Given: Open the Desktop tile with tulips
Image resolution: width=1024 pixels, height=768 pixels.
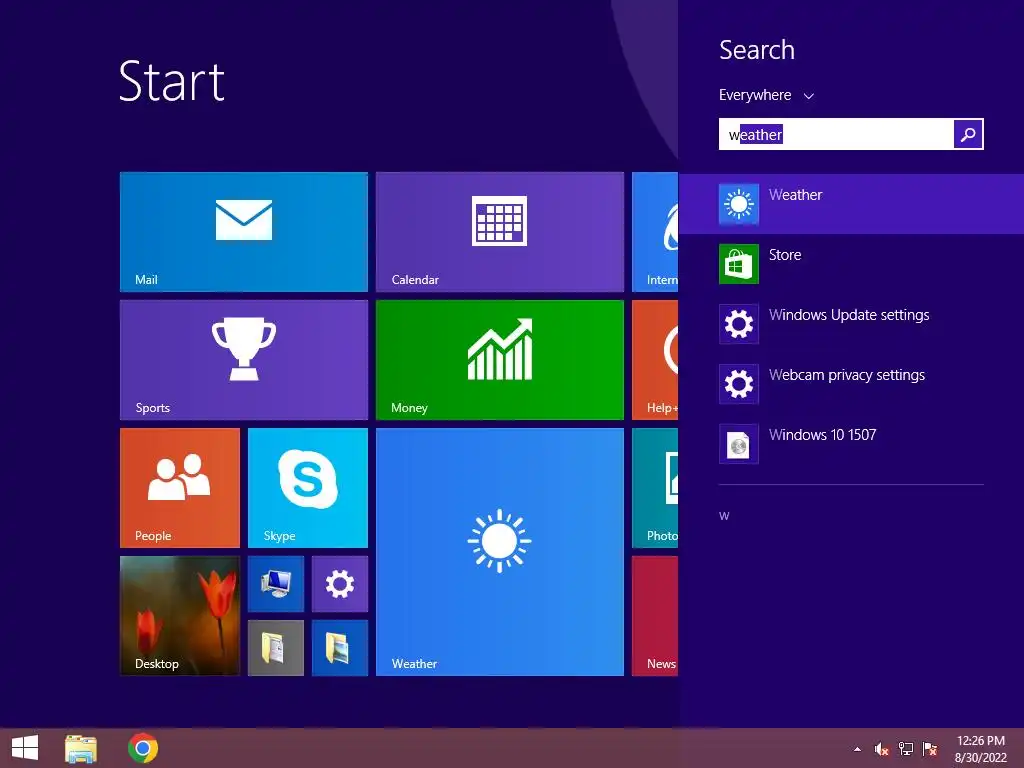Looking at the screenshot, I should 180,616.
